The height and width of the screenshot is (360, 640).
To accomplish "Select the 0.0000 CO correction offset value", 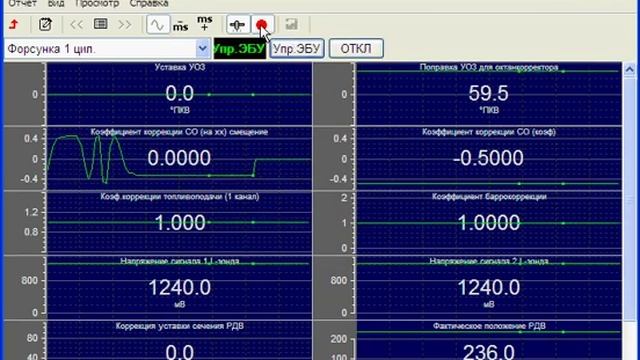I will 179,158.
